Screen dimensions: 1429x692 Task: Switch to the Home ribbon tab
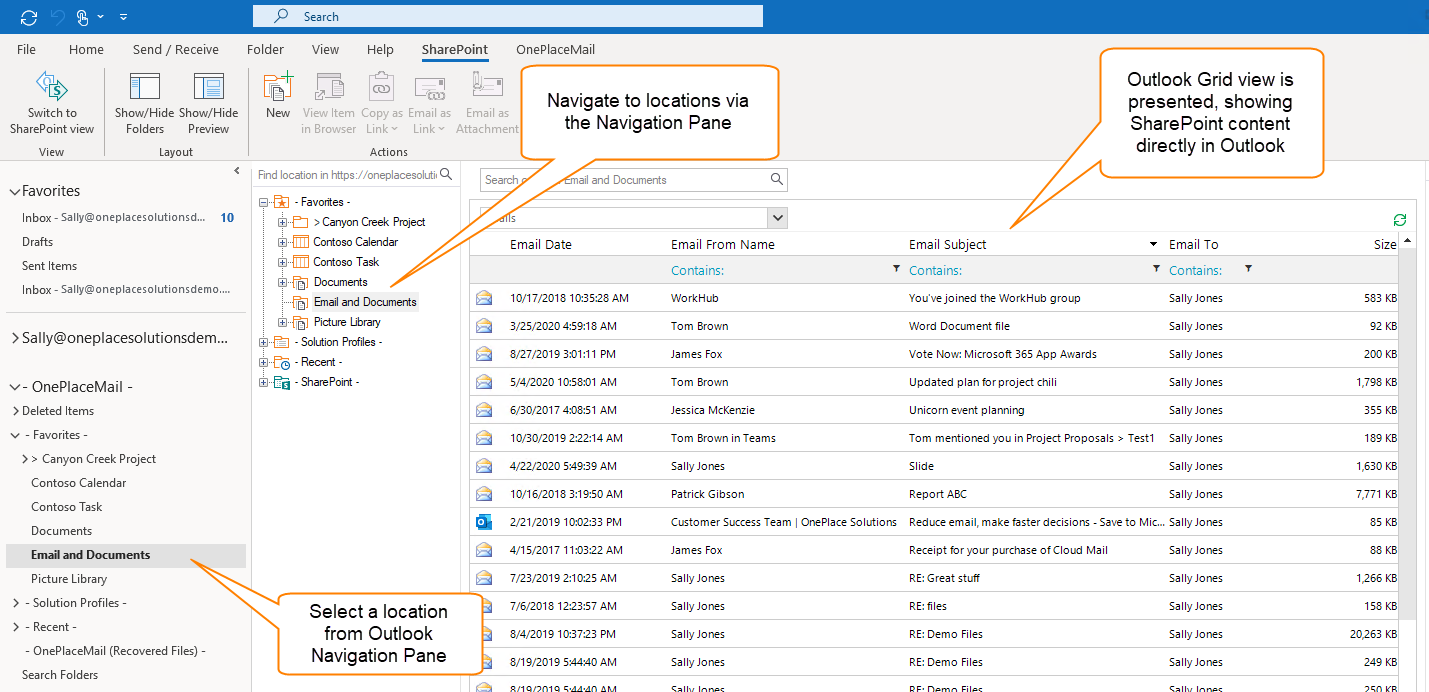86,49
